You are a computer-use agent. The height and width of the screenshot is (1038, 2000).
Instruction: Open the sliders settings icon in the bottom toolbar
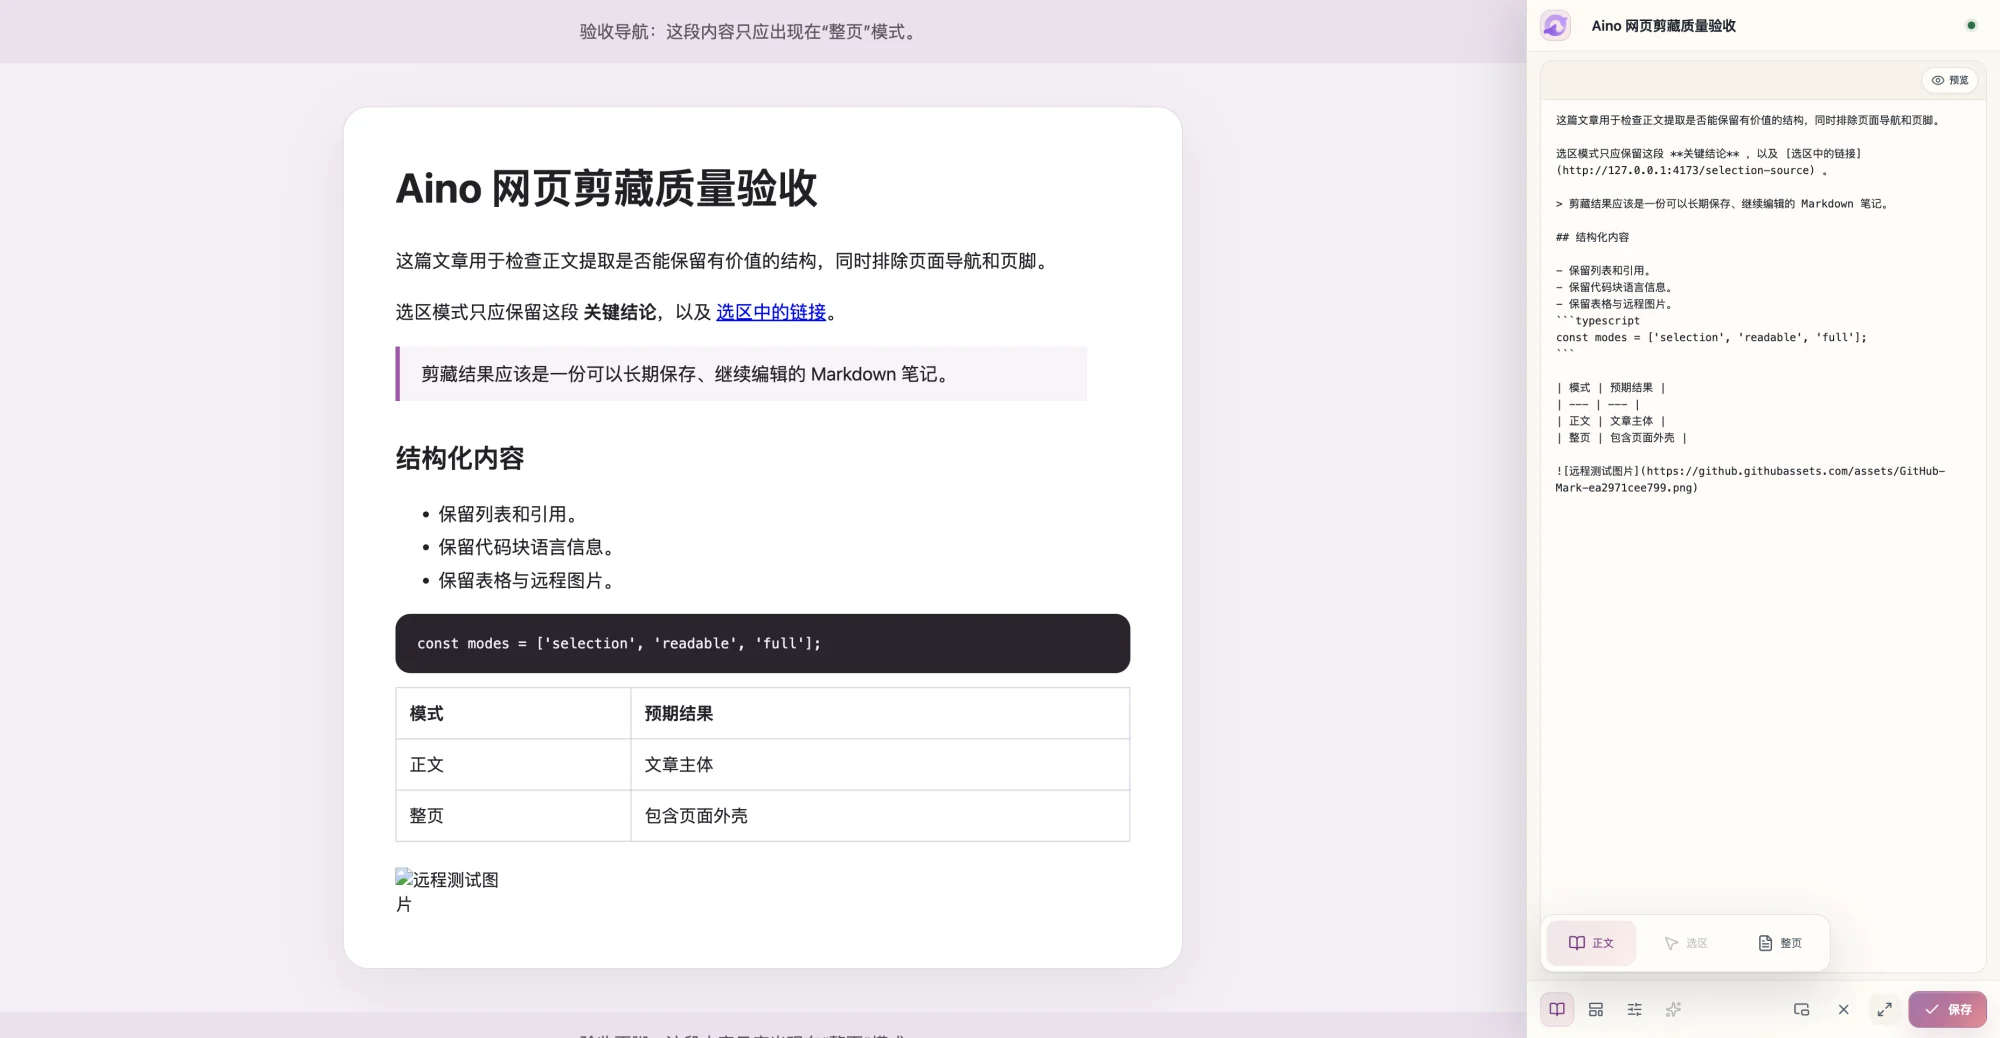tap(1635, 1010)
